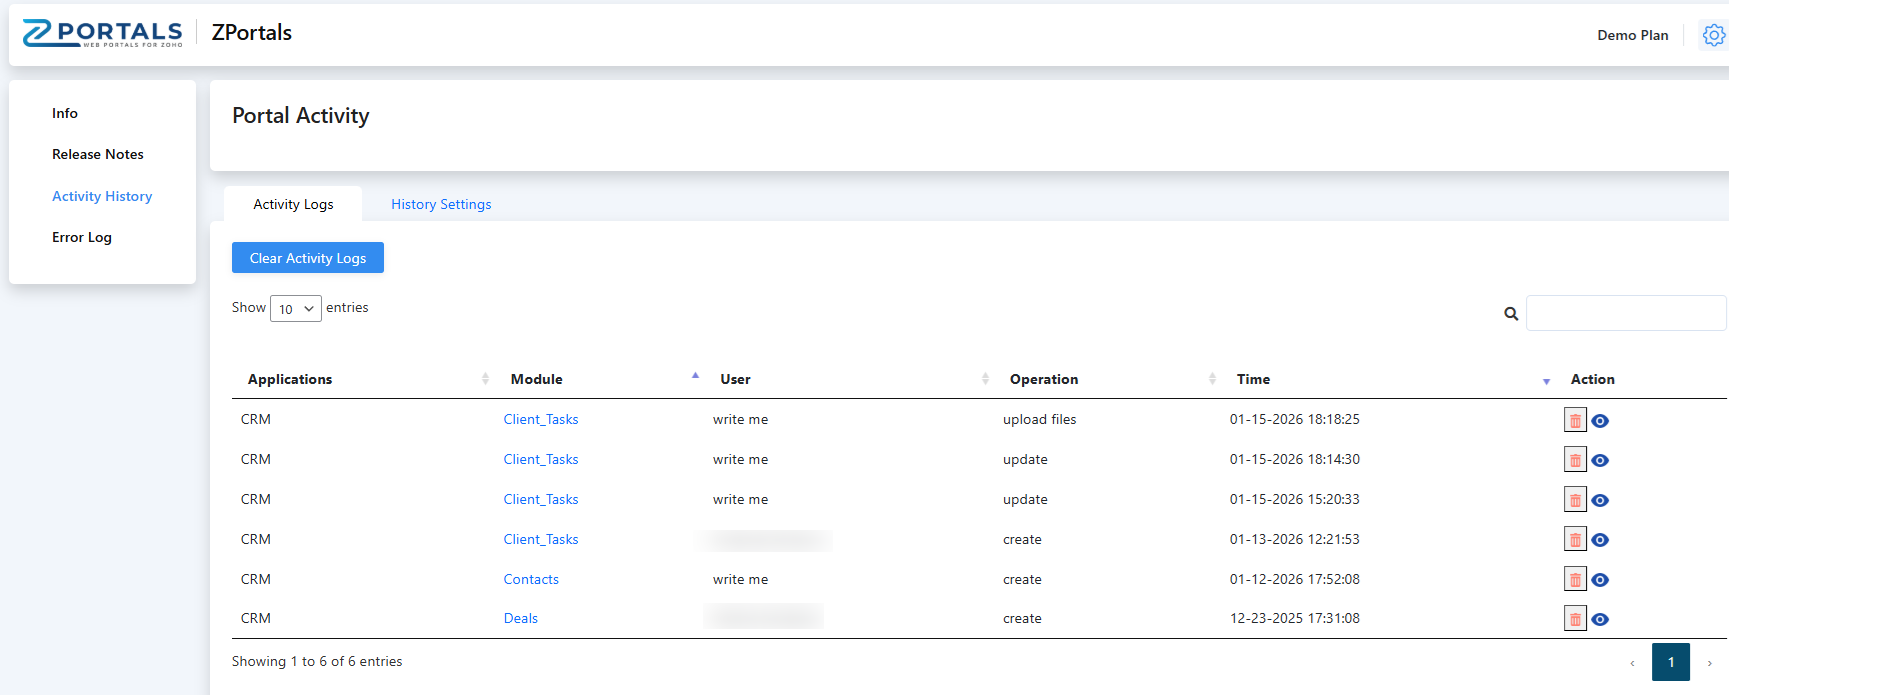Switch to the History Settings tab
Image resolution: width=1882 pixels, height=695 pixels.
pos(441,204)
